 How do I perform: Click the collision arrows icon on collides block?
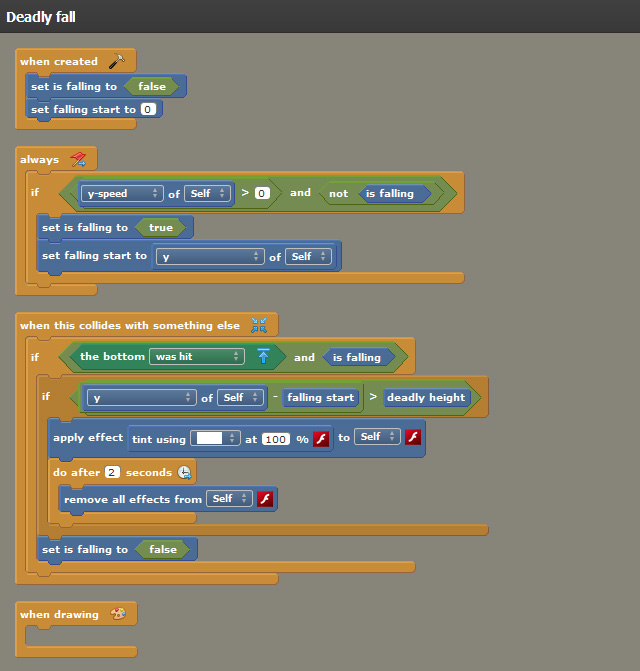tap(259, 325)
